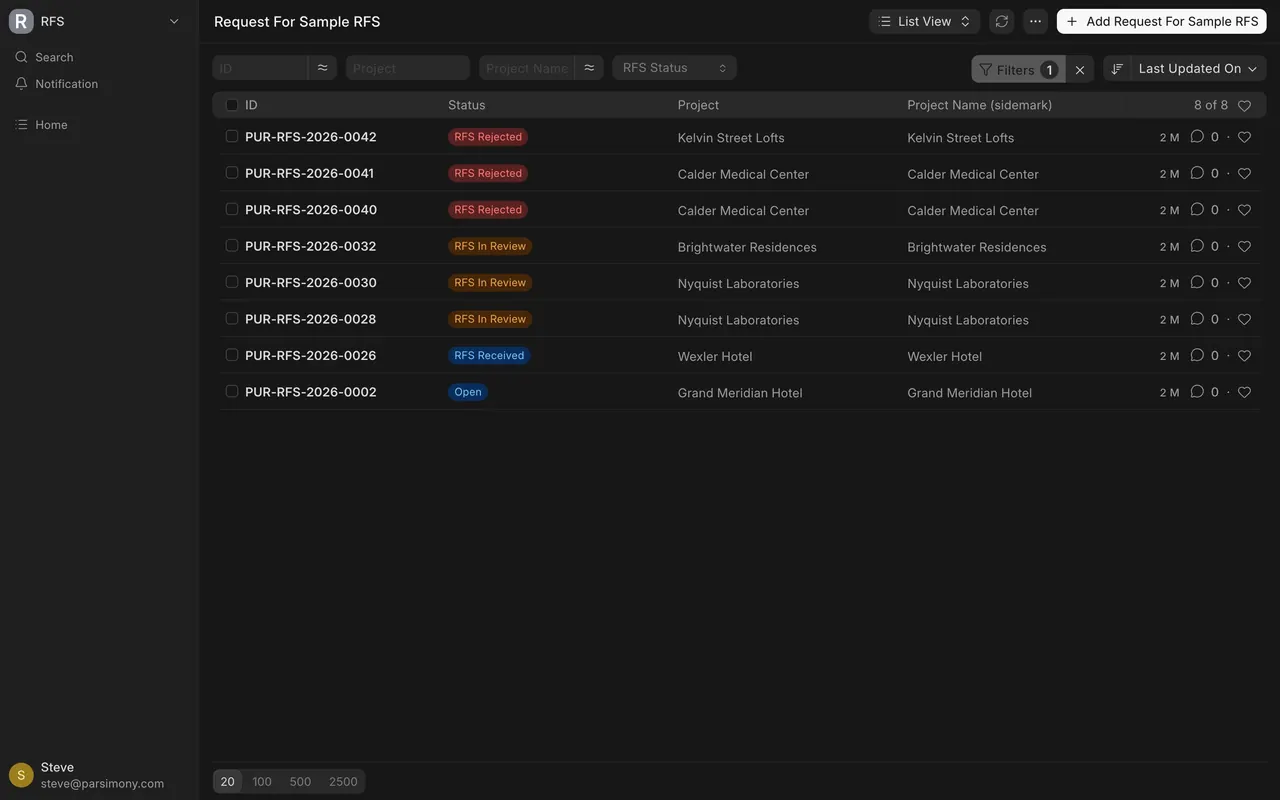Select checkbox for PUR-RFS-2026-0041
This screenshot has width=1280, height=800.
[x=232, y=173]
